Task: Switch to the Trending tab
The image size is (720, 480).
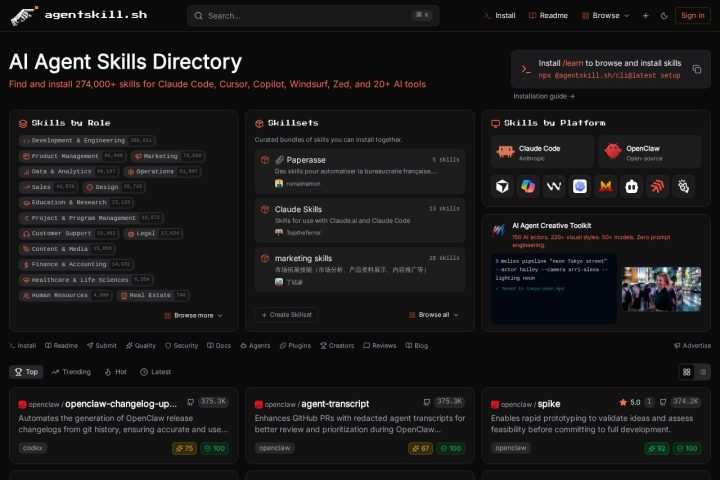Action: (x=71, y=372)
